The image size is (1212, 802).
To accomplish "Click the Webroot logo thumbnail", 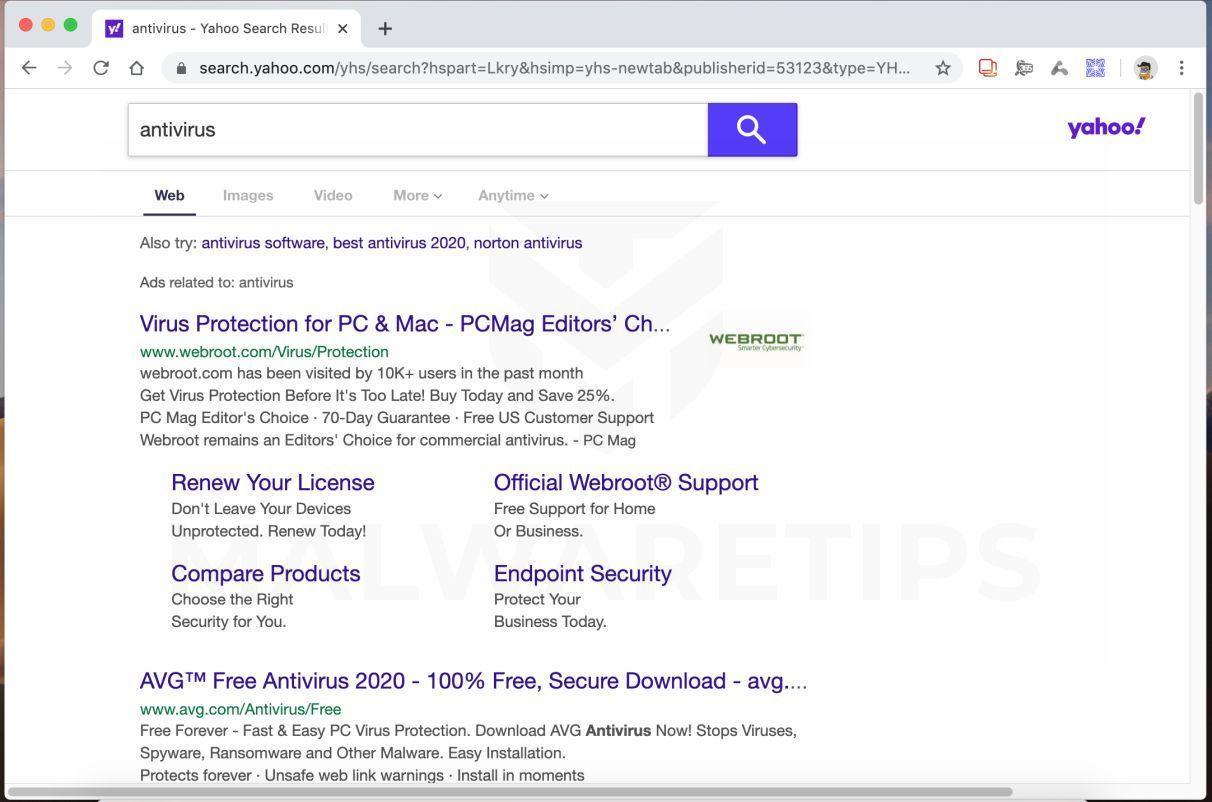I will (x=755, y=339).
